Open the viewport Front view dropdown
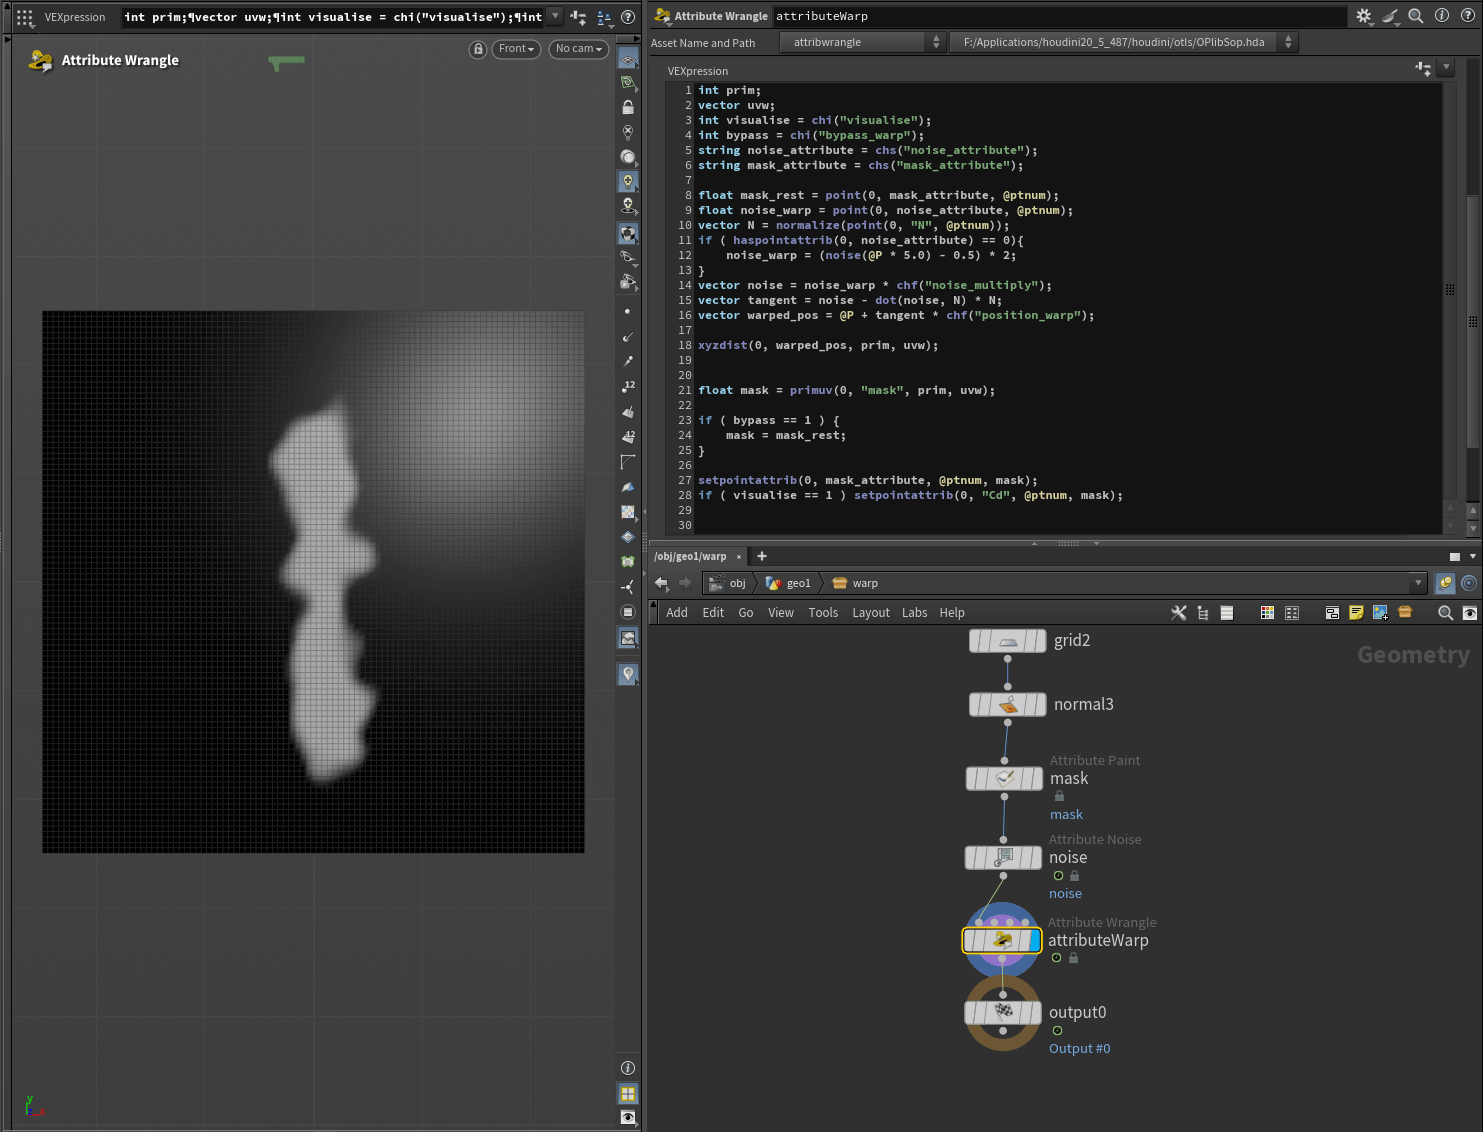 (x=517, y=49)
